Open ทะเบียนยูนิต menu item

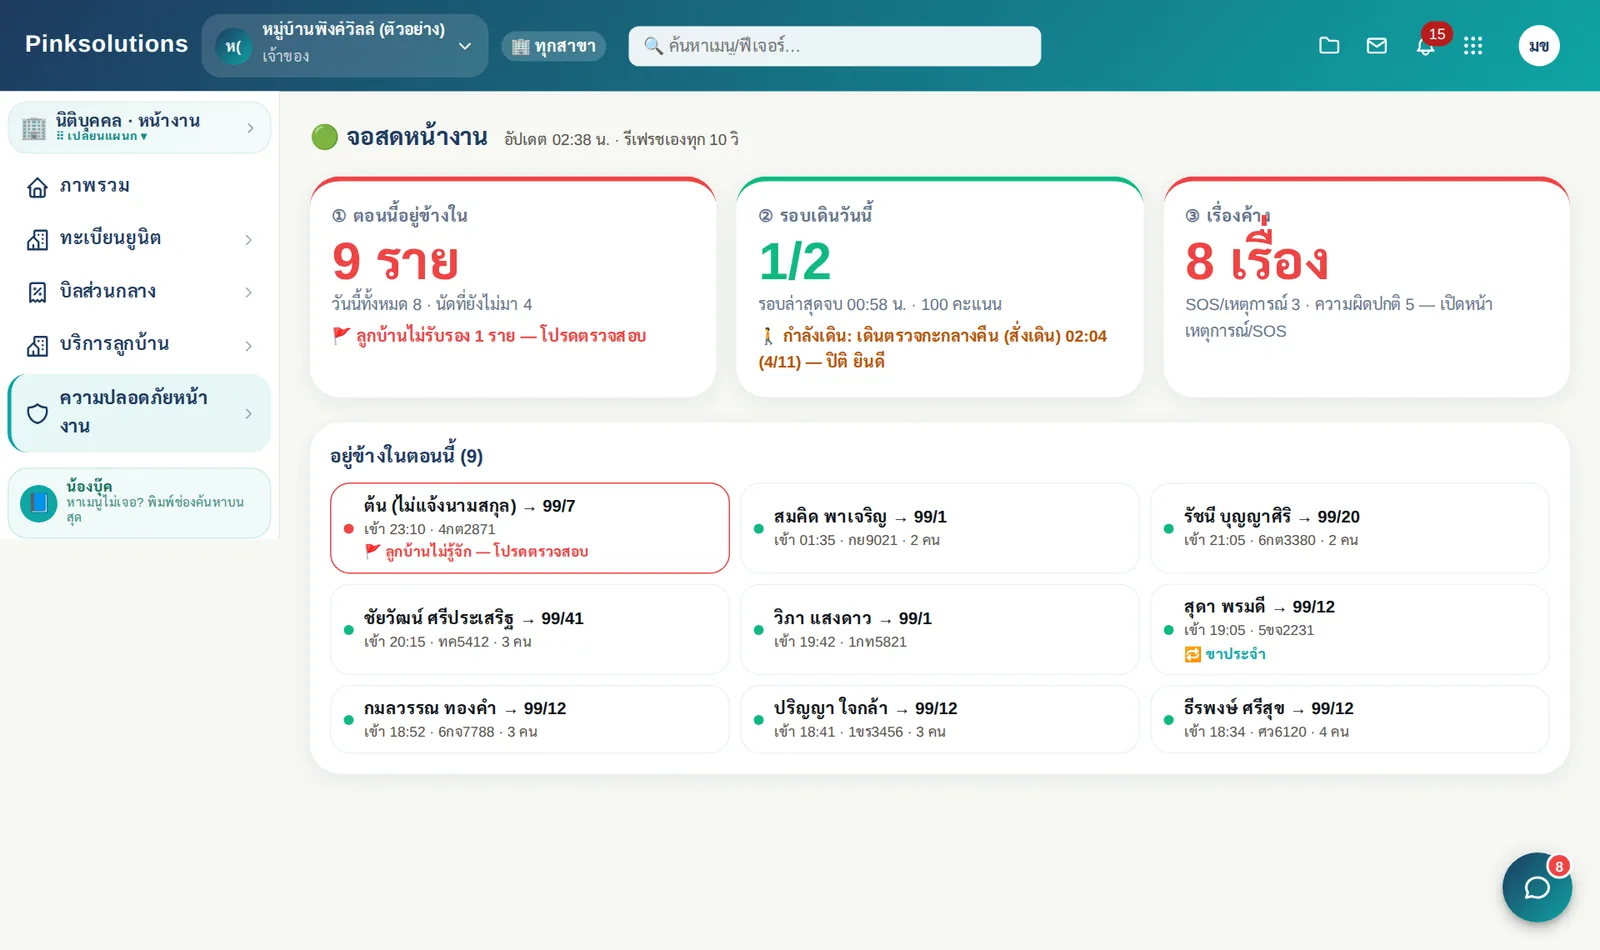(x=139, y=239)
